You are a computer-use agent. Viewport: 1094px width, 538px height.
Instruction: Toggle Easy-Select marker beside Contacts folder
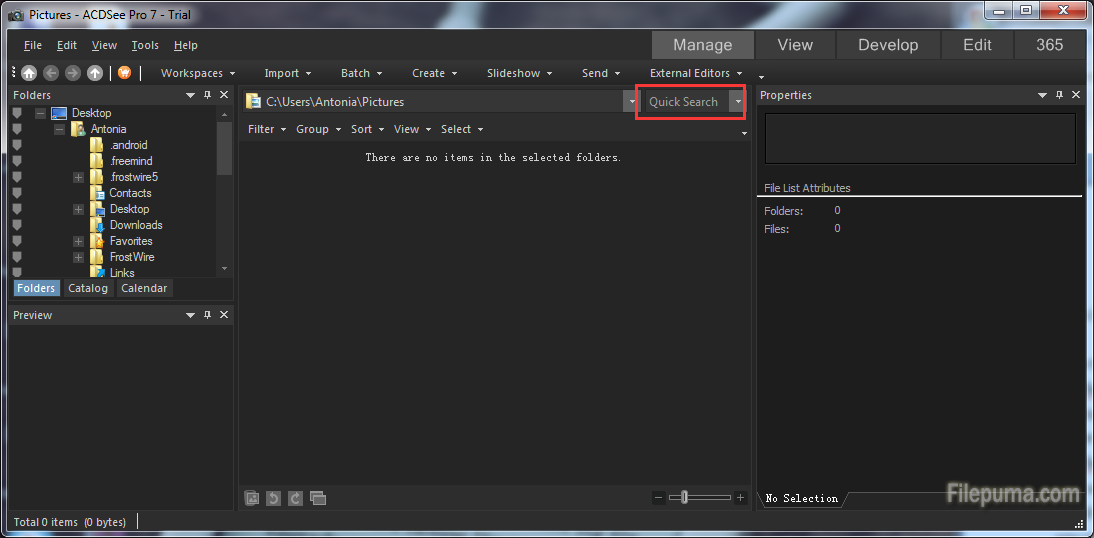point(17,193)
